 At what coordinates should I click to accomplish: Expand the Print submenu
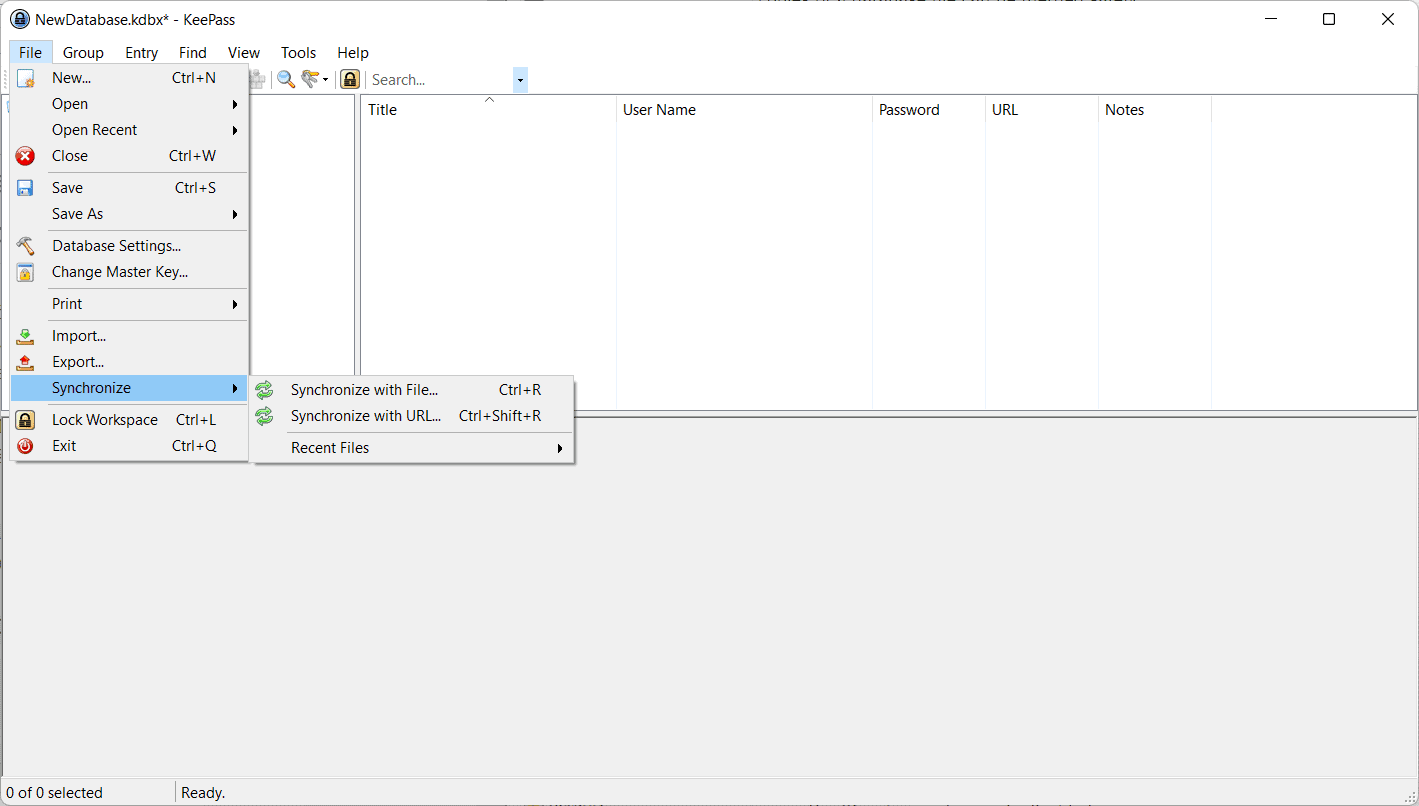tap(129, 304)
